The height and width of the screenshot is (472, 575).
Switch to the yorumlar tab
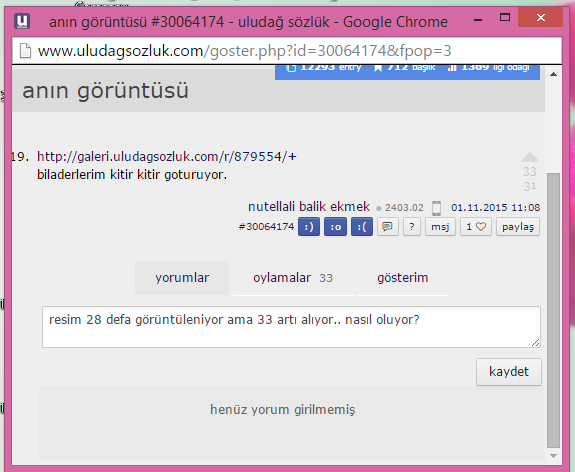pos(182,278)
